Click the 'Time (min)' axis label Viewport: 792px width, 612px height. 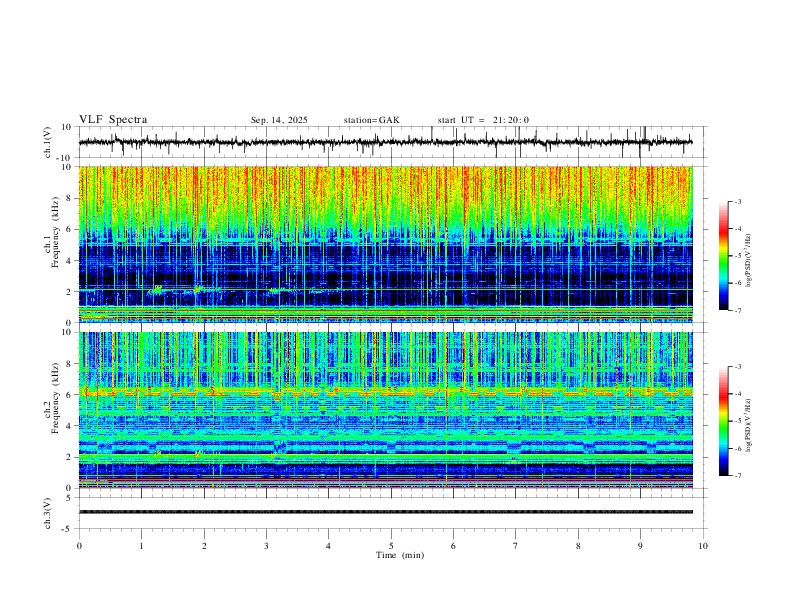pos(400,555)
